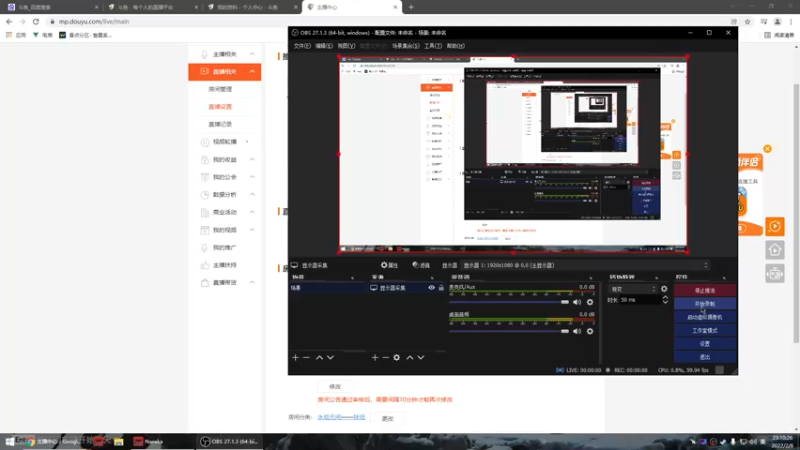Click the 工作室模式 studio mode button
Viewport: 800px width, 450px height.
705,330
